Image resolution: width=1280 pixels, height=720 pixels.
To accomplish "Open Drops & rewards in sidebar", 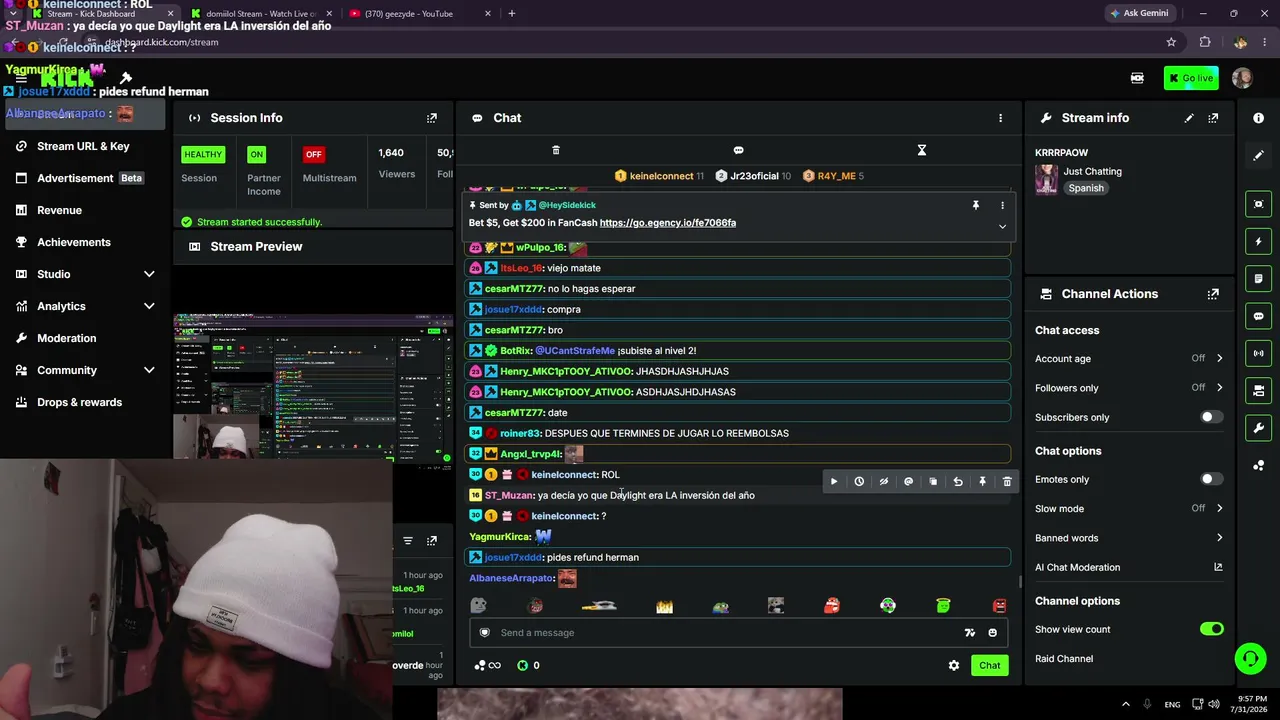I will tap(84, 402).
